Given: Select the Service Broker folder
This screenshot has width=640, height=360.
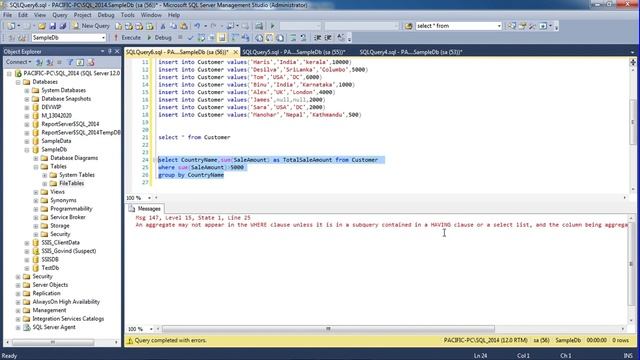Looking at the screenshot, I should pyautogui.click(x=68, y=218).
